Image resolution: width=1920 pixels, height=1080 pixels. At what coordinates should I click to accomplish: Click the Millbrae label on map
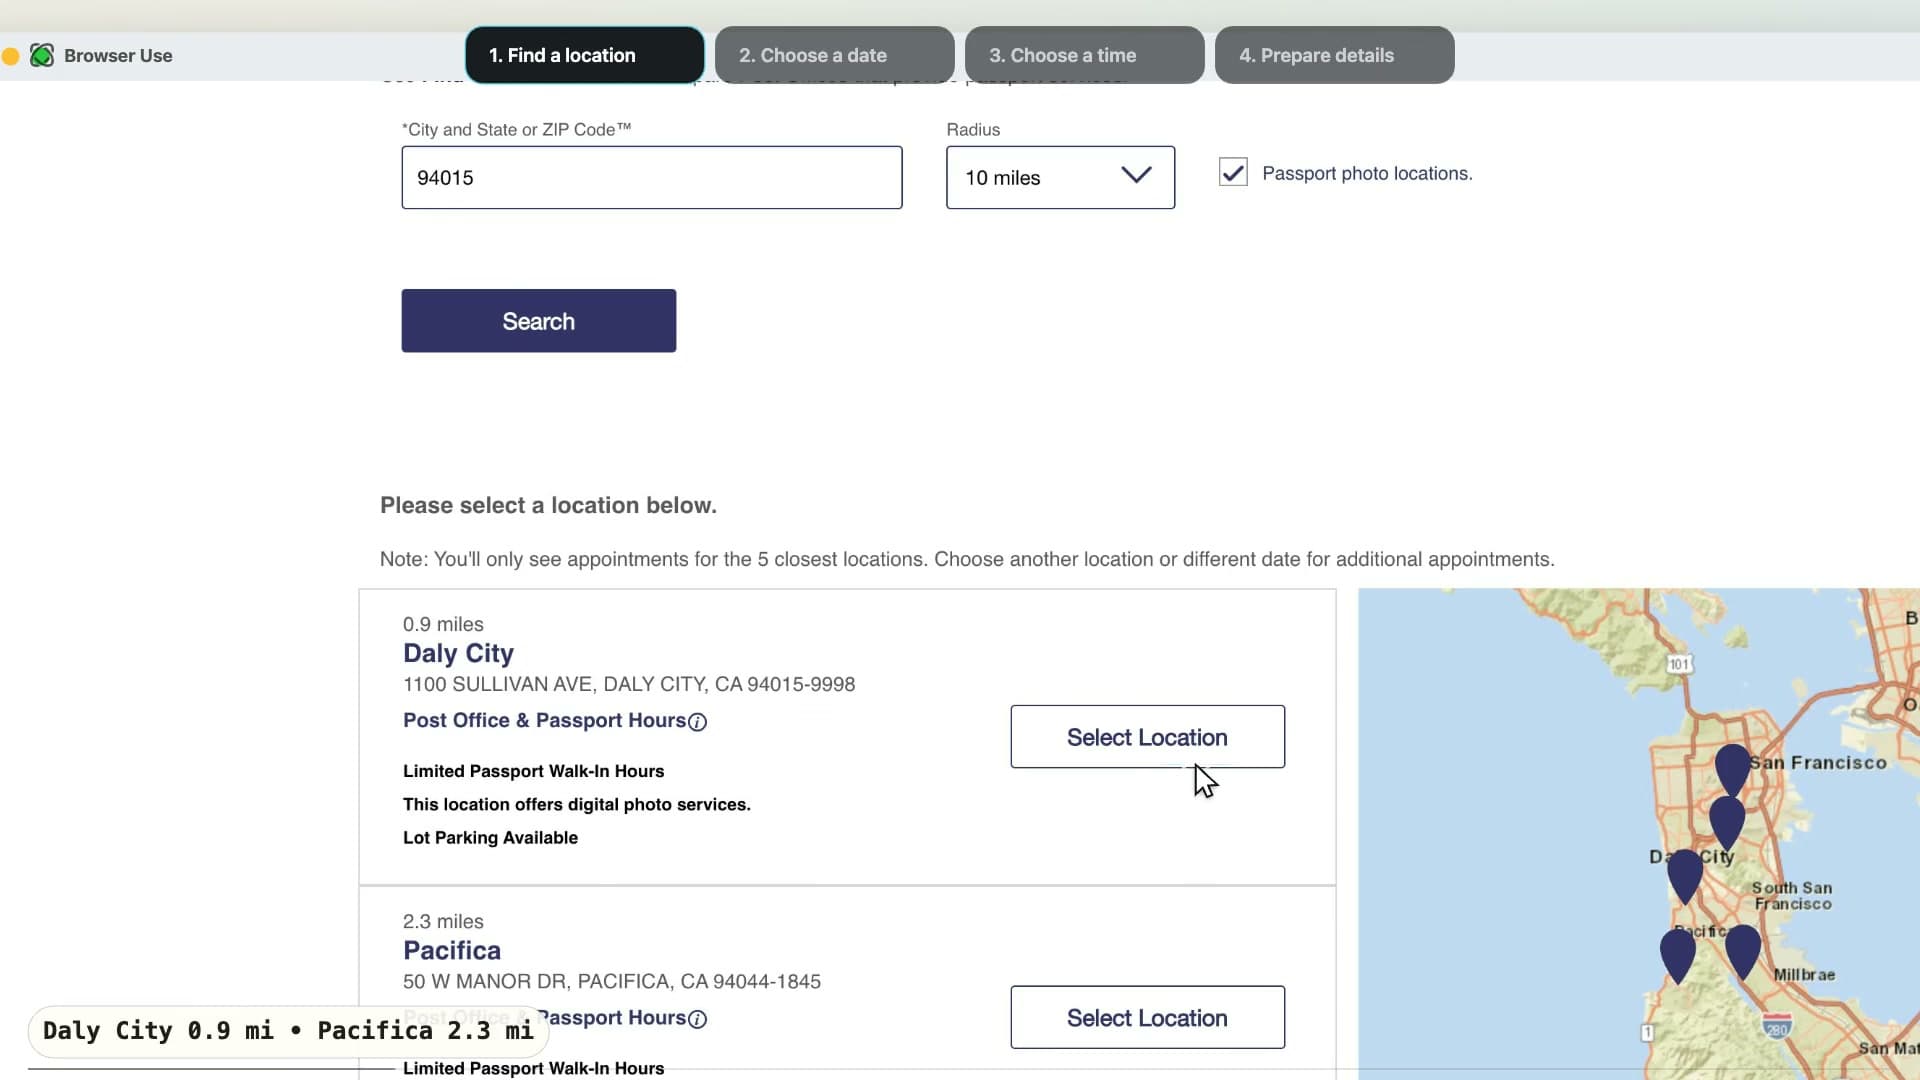(1804, 974)
